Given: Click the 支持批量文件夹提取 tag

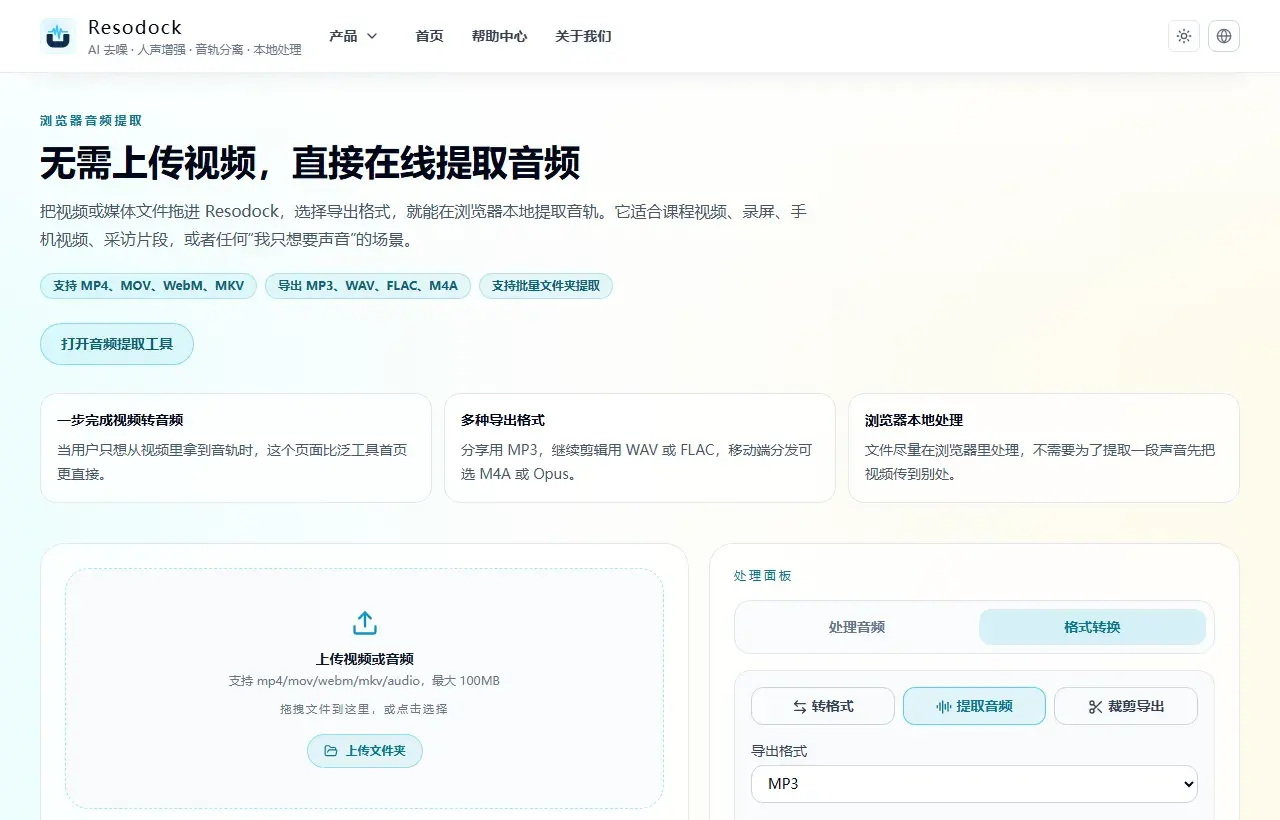Looking at the screenshot, I should 546,286.
